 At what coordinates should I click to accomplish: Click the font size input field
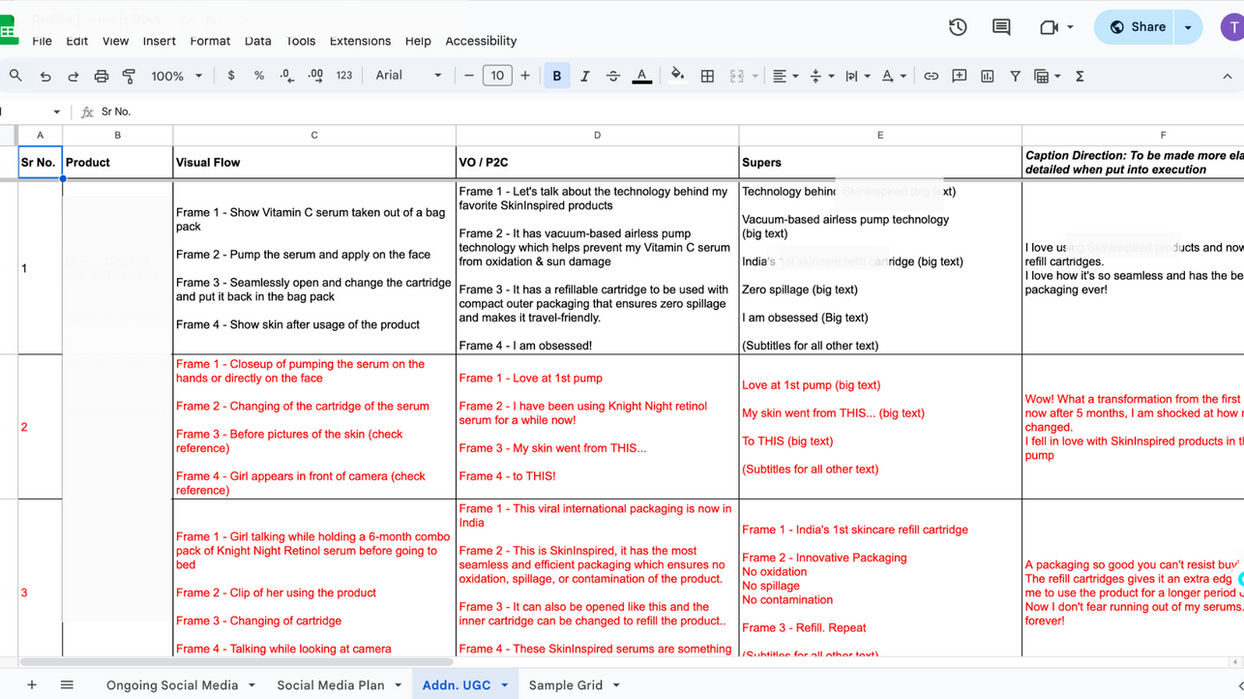(497, 76)
